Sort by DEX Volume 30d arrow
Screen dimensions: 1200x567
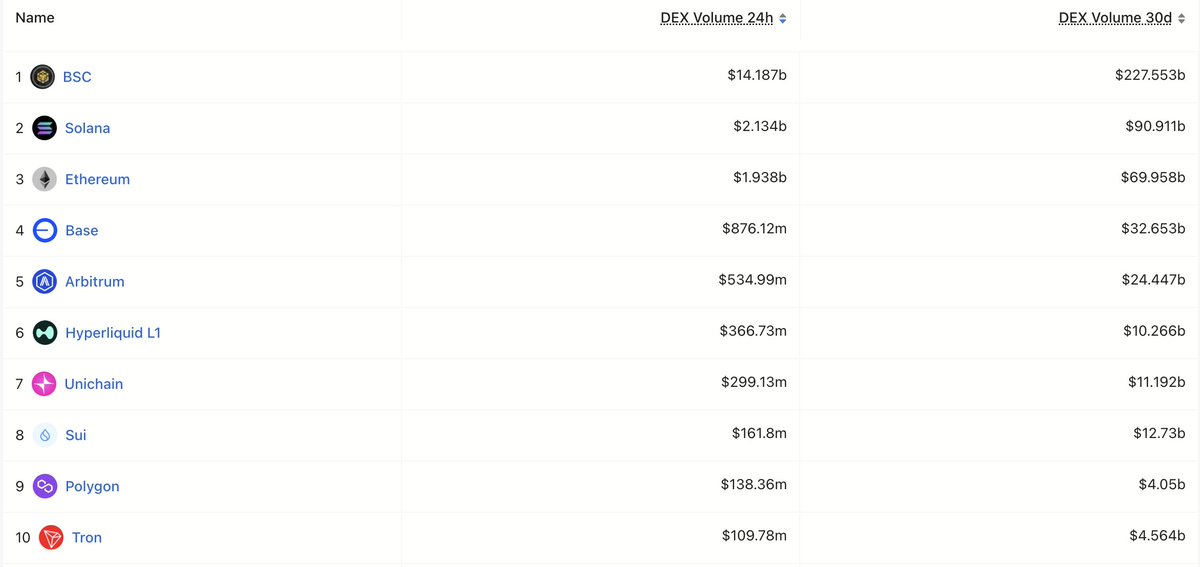(x=1181, y=18)
